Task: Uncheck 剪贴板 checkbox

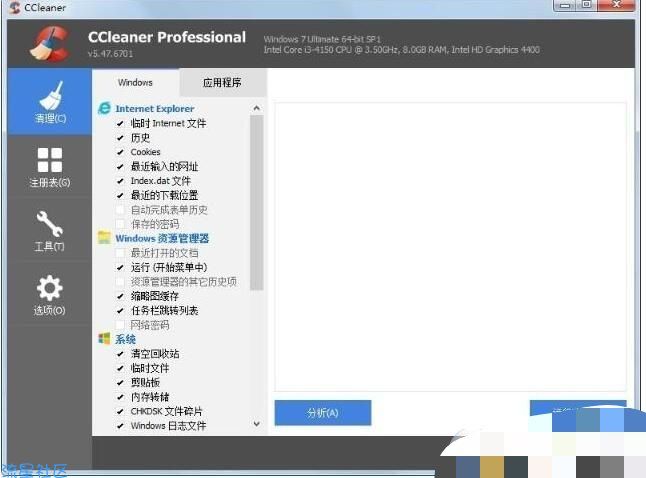Action: pyautogui.click(x=120, y=382)
